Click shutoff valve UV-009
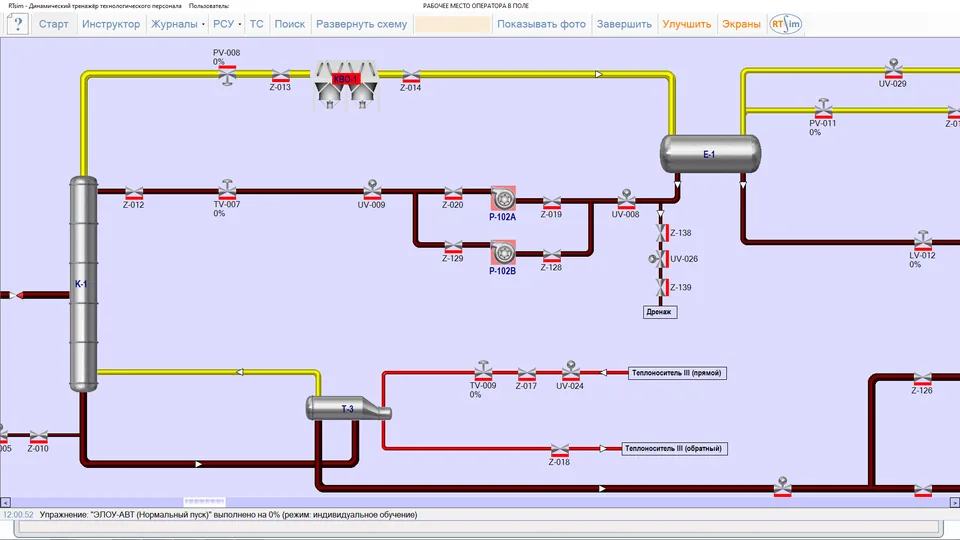Viewport: 960px width, 540px height. [x=372, y=190]
